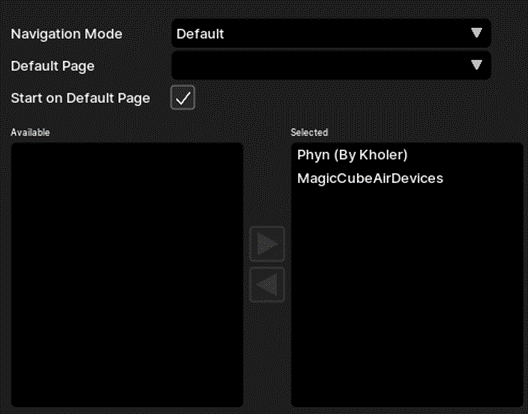Click the Navigation Mode label
528x414 pixels.
pyautogui.click(x=66, y=34)
